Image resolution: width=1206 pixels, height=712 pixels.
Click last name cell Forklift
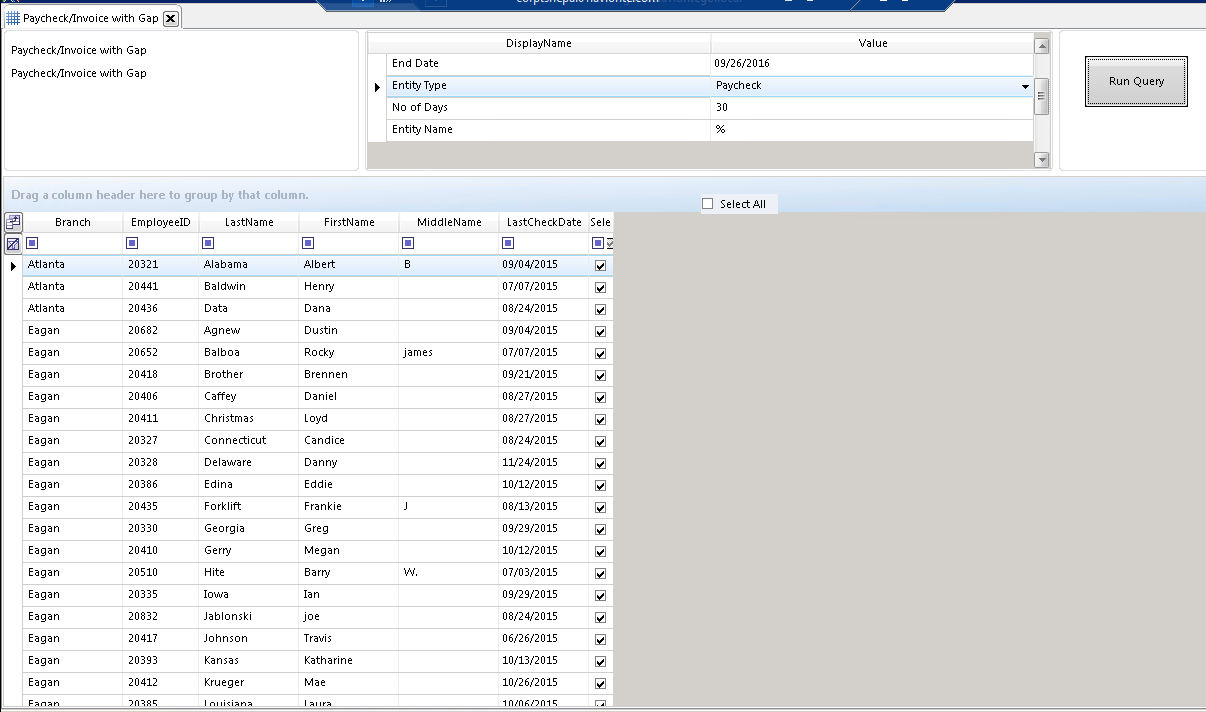[x=249, y=506]
